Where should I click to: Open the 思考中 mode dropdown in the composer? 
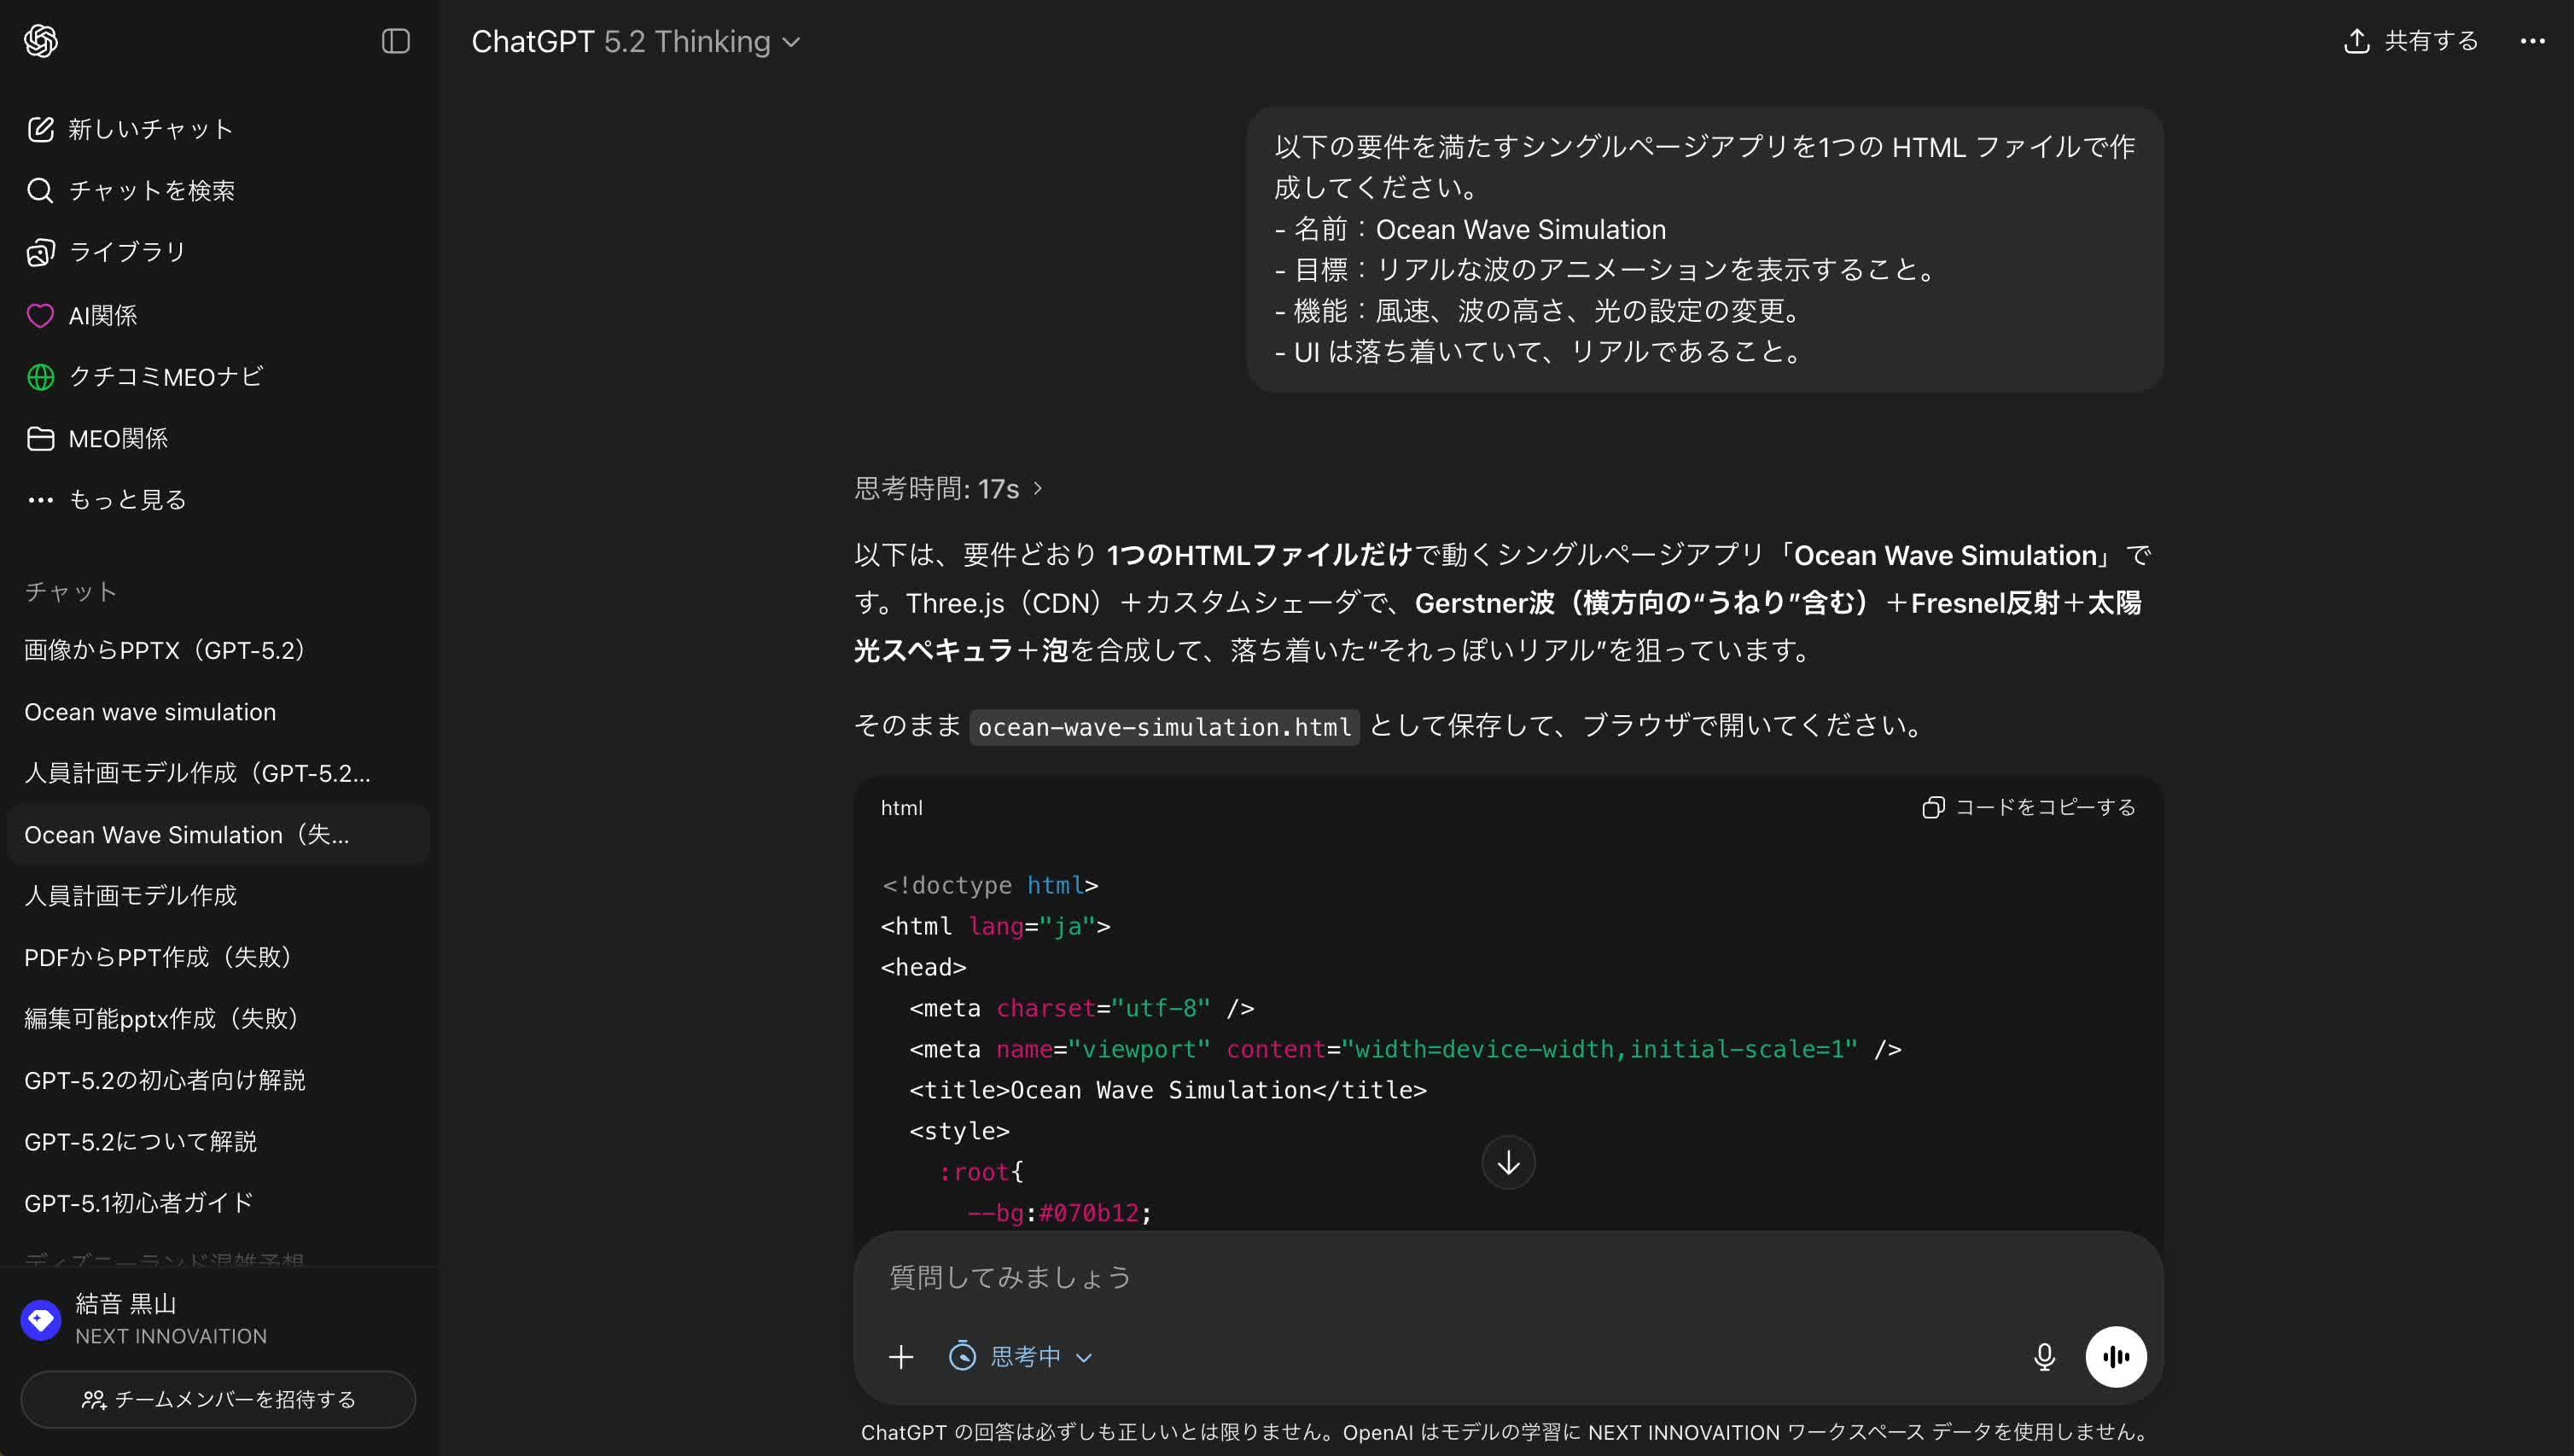pos(1020,1356)
